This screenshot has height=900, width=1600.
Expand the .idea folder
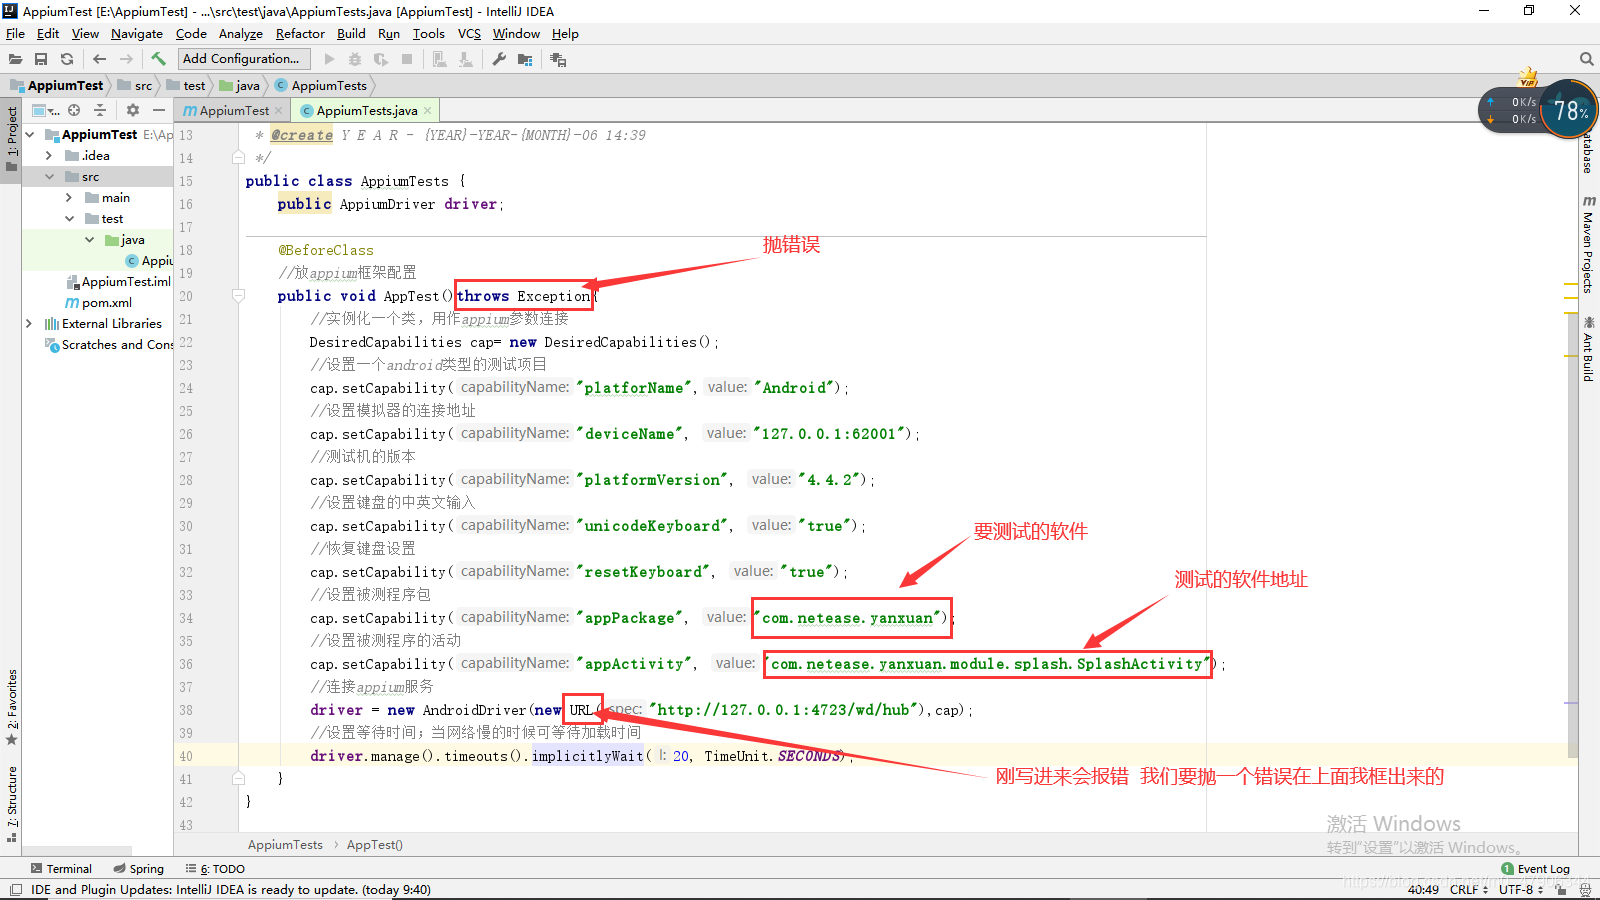coord(49,155)
